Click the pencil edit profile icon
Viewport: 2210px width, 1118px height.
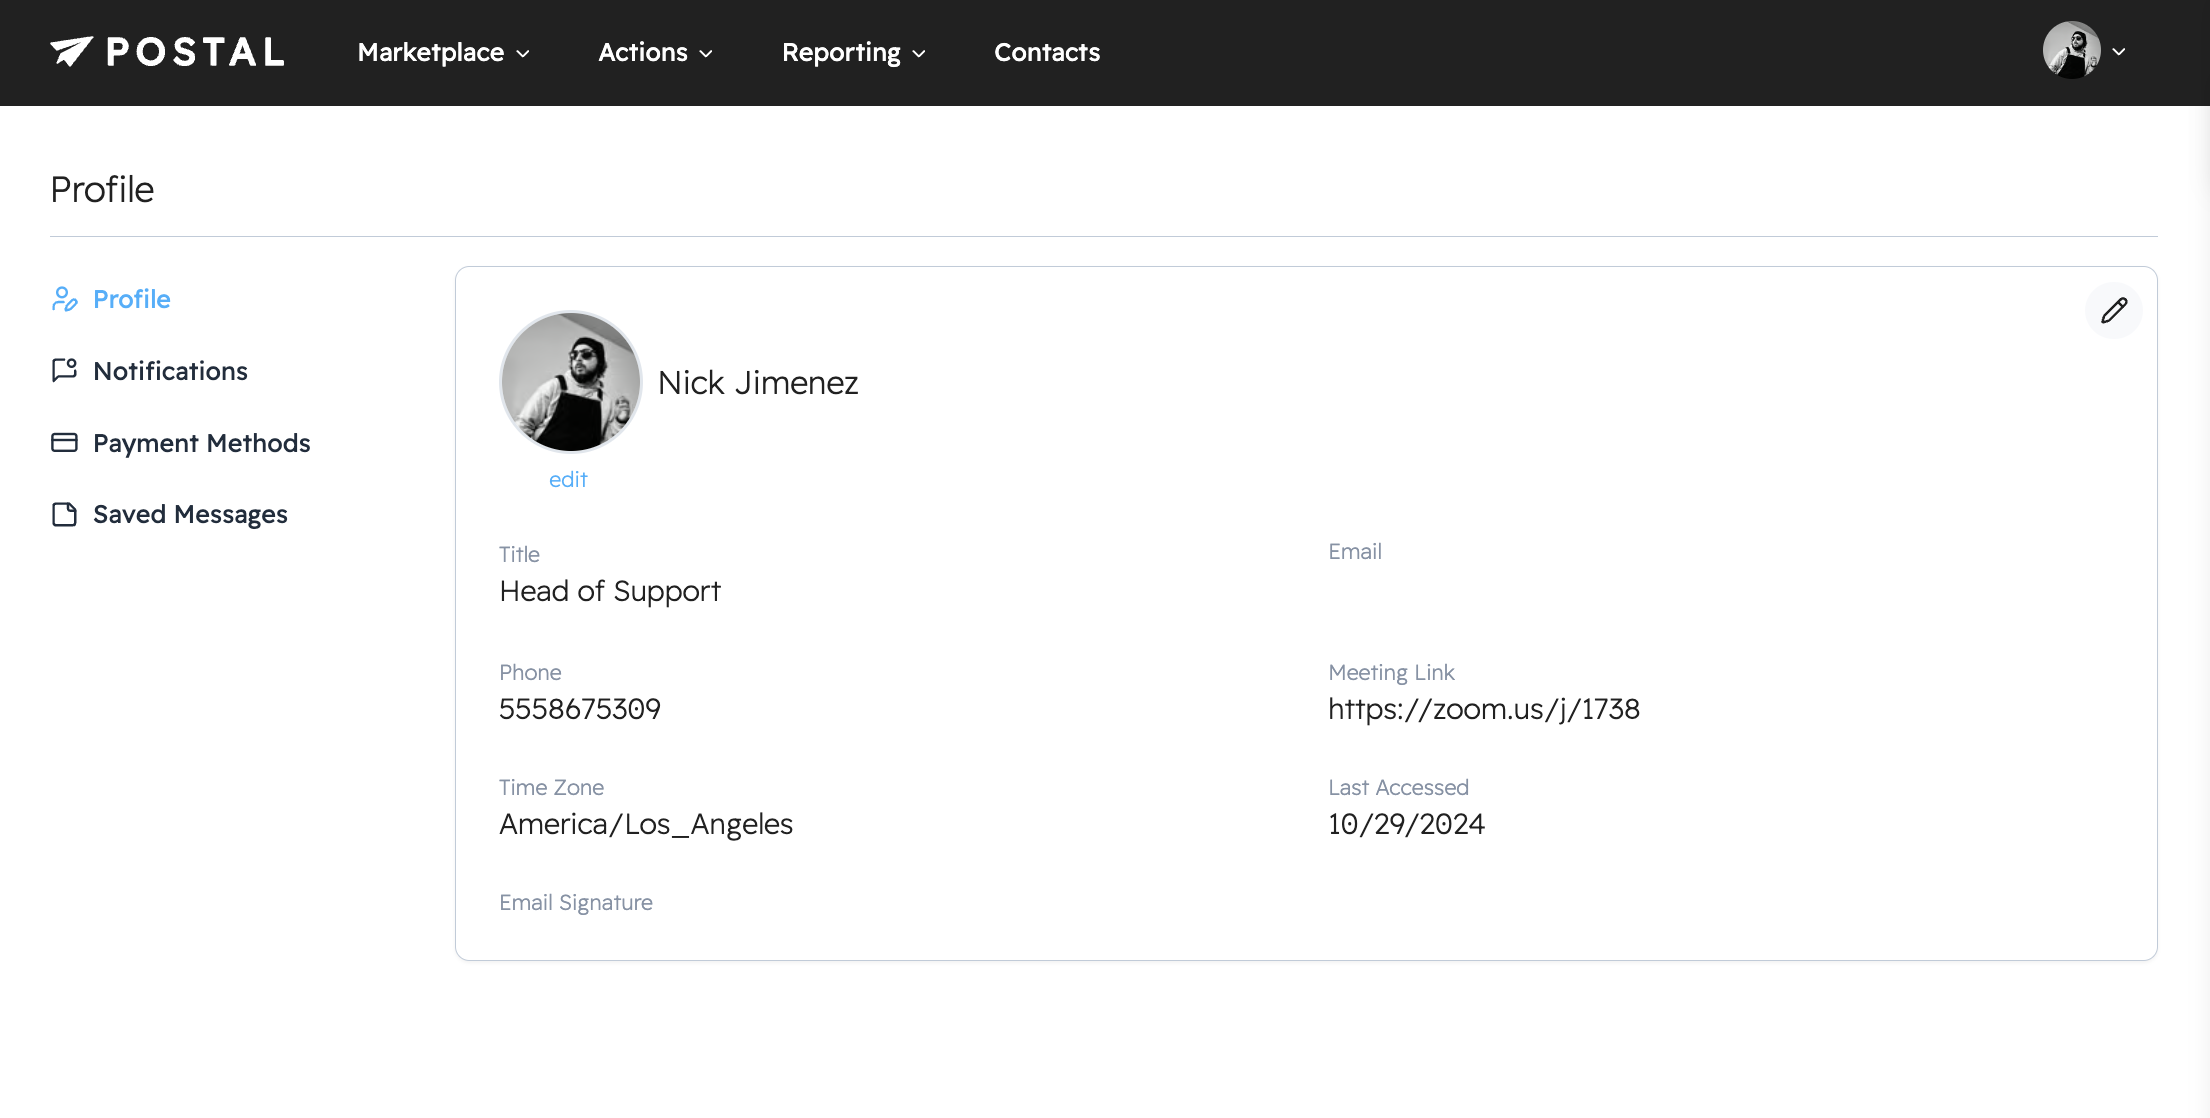(x=2113, y=311)
